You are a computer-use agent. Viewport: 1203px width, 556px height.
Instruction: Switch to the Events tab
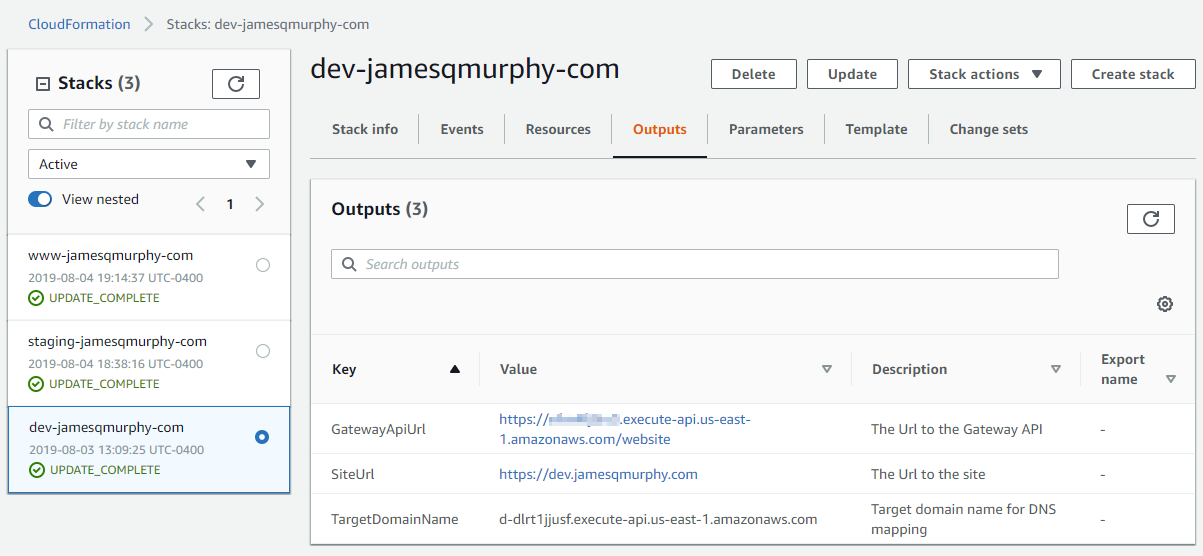[462, 129]
